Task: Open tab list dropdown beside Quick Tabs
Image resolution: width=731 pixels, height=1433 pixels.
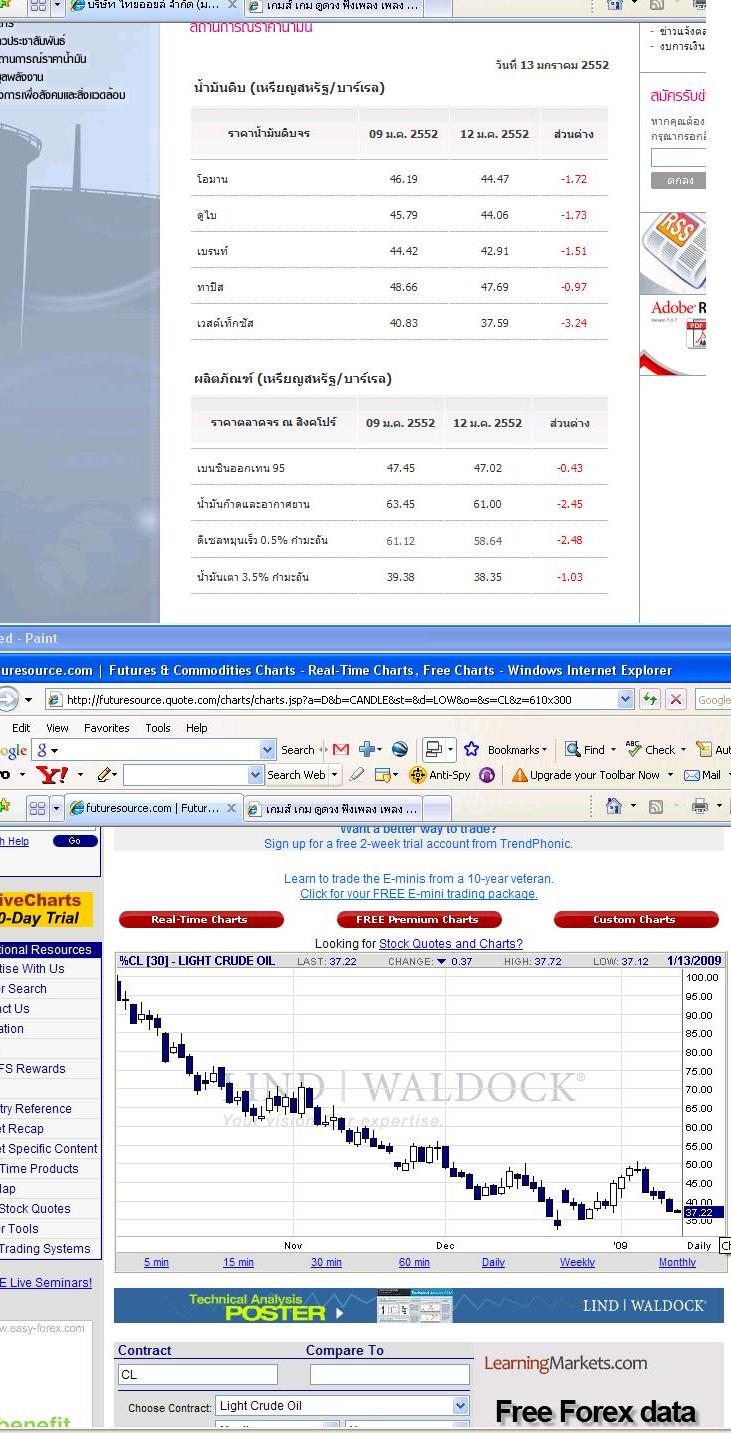Action: point(56,807)
